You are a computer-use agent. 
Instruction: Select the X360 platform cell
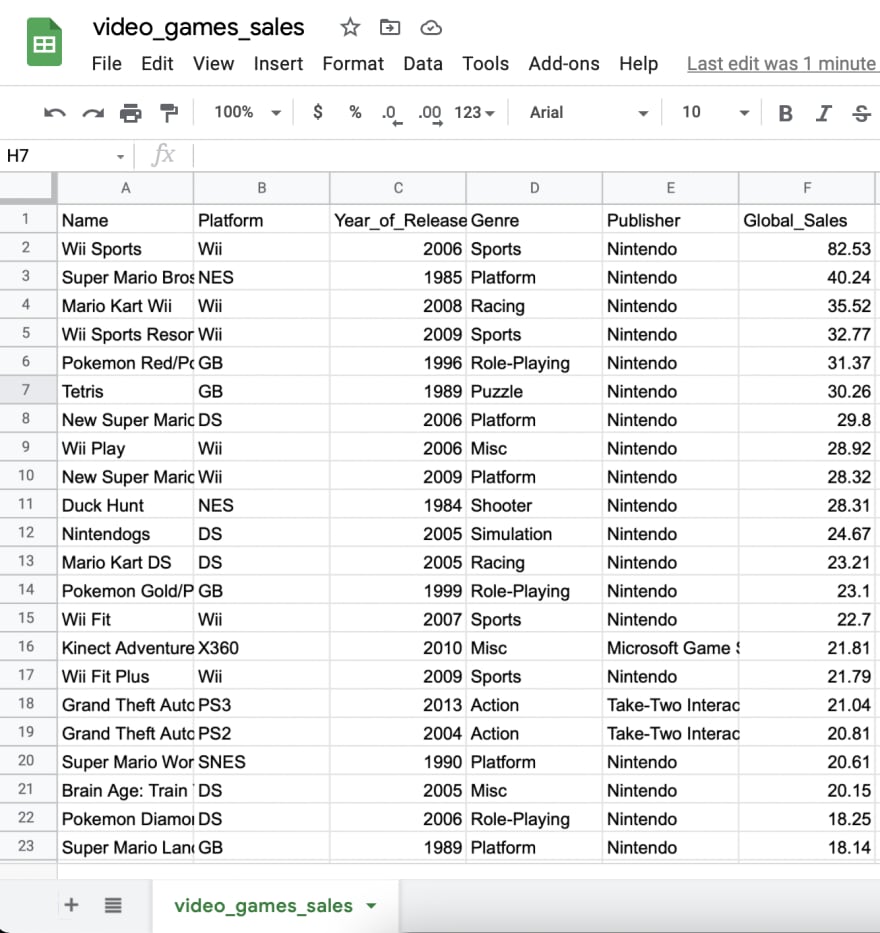[x=262, y=647]
